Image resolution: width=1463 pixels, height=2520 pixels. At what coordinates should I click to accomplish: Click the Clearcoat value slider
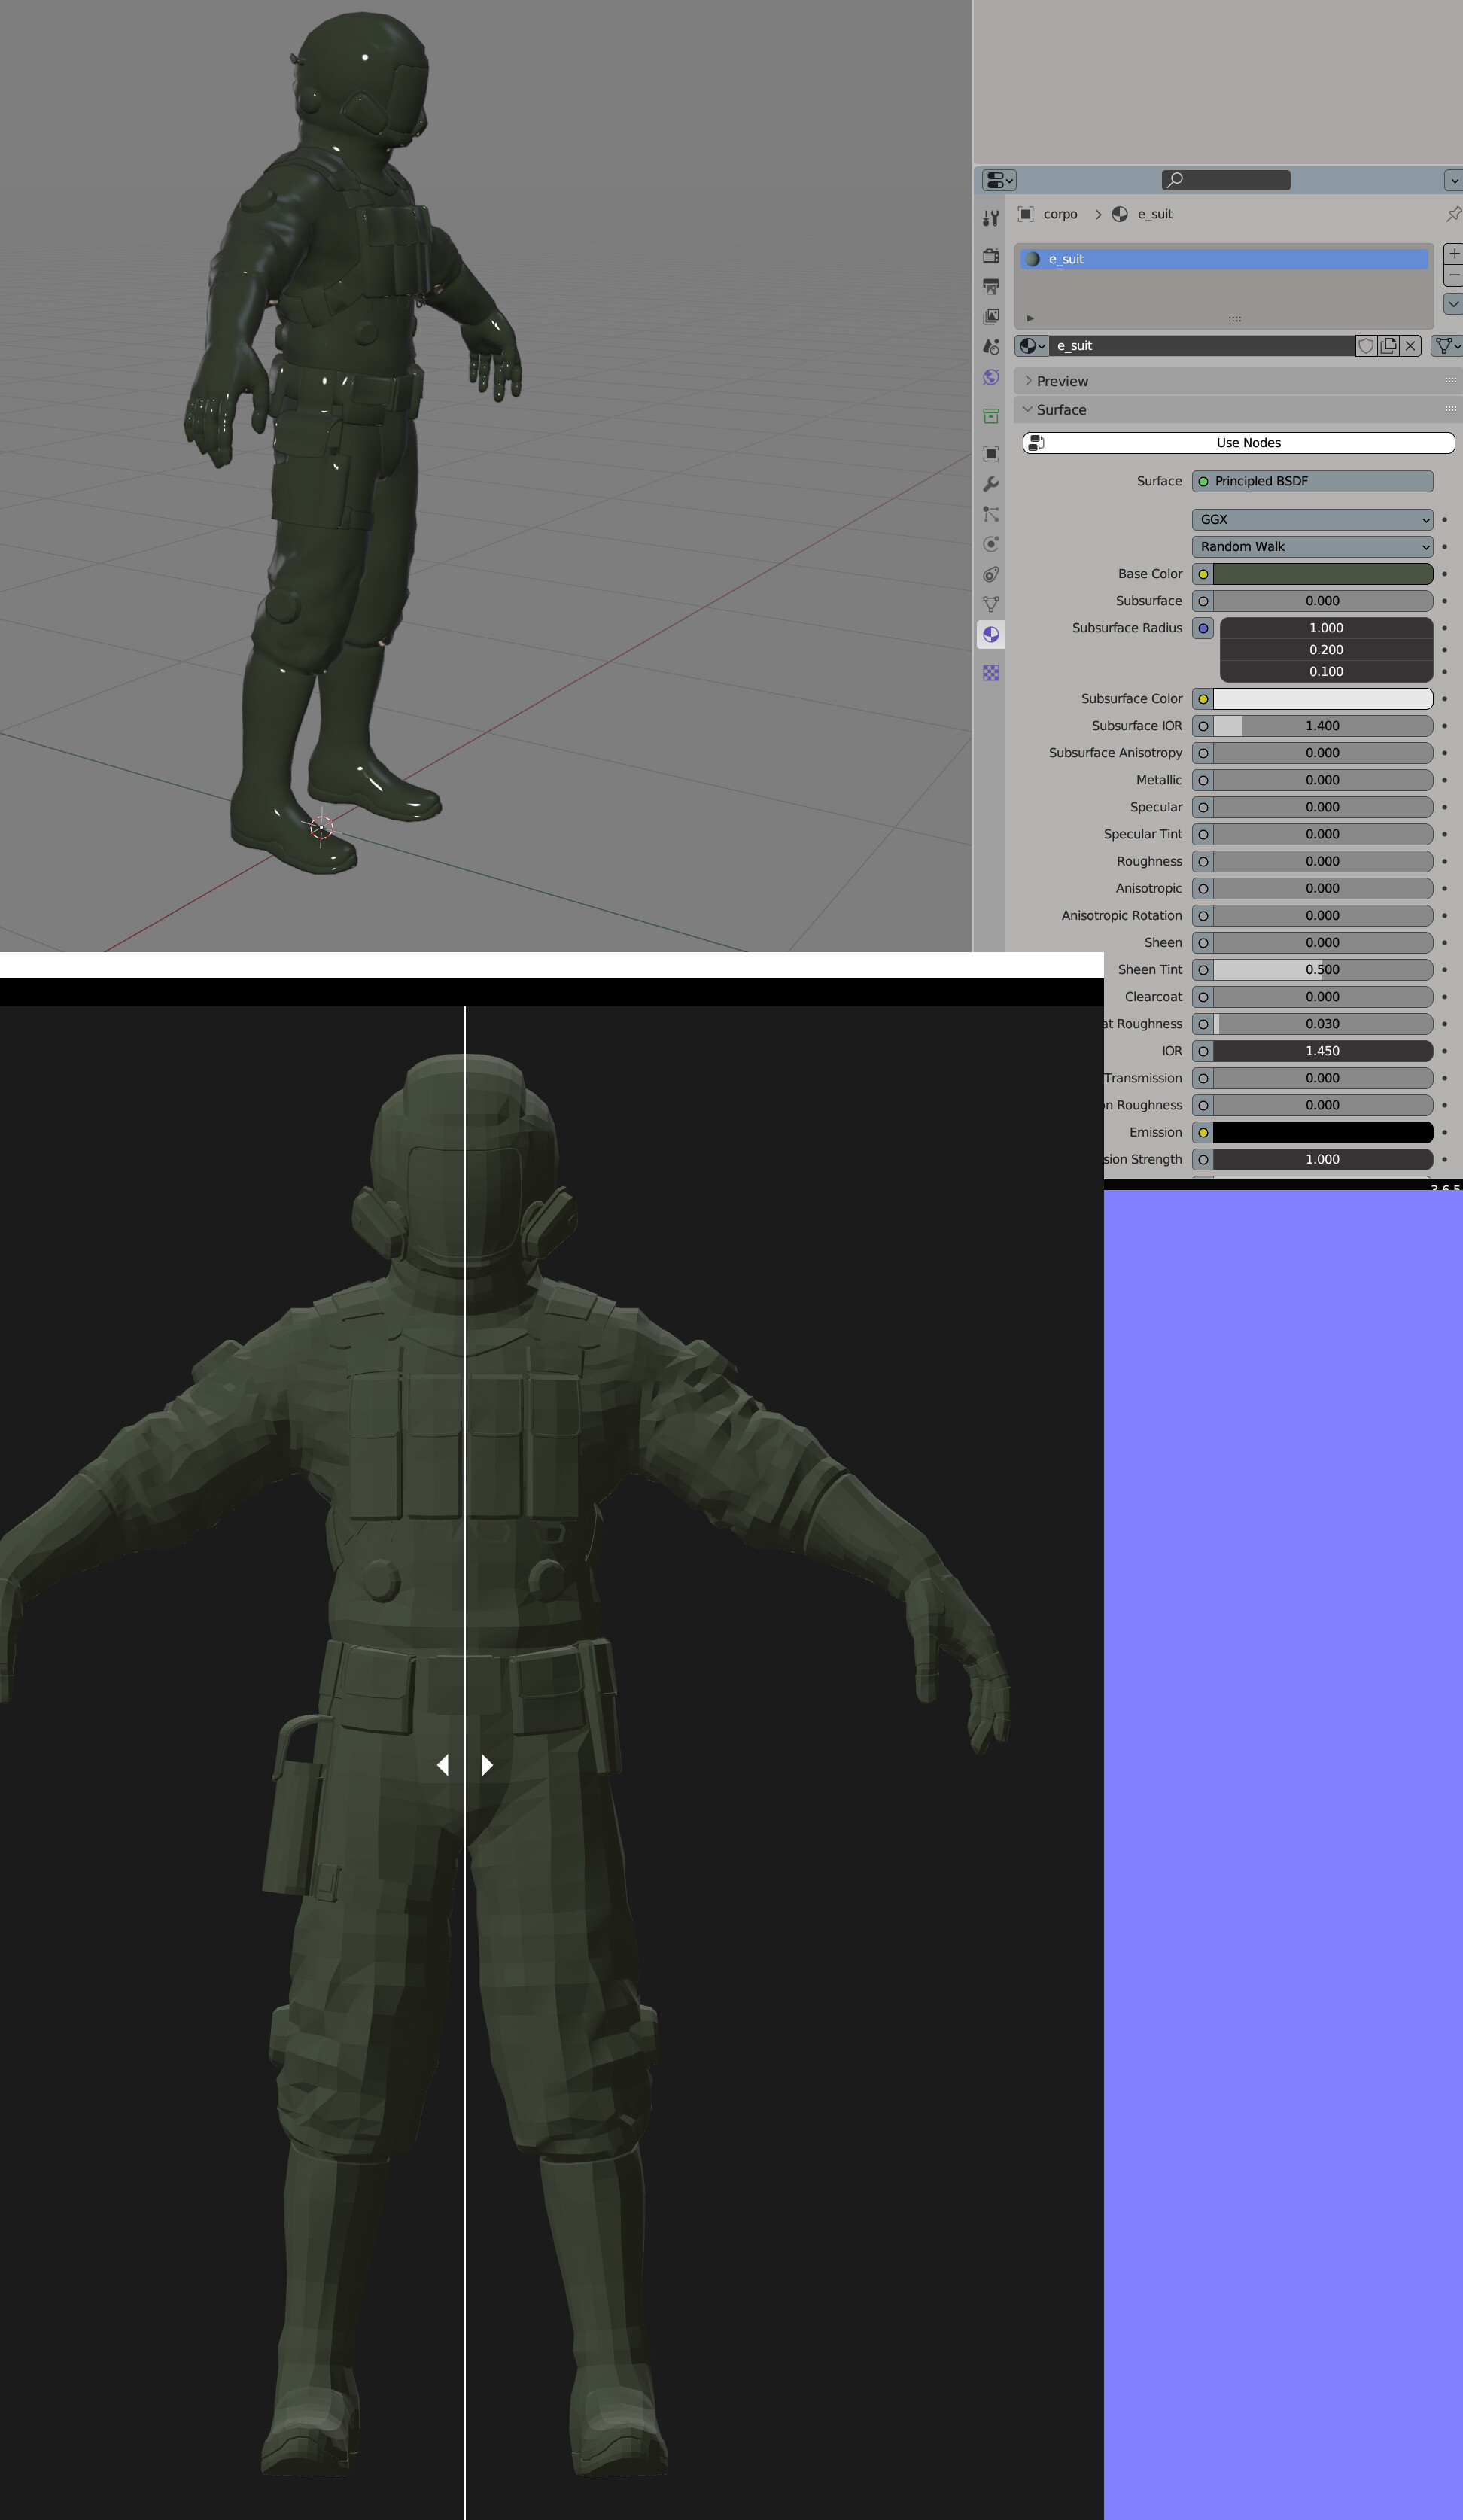pos(1322,997)
